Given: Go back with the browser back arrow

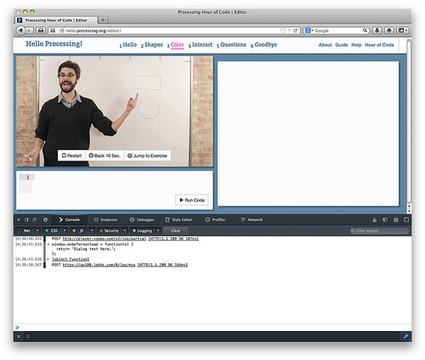Looking at the screenshot, I should [20, 30].
